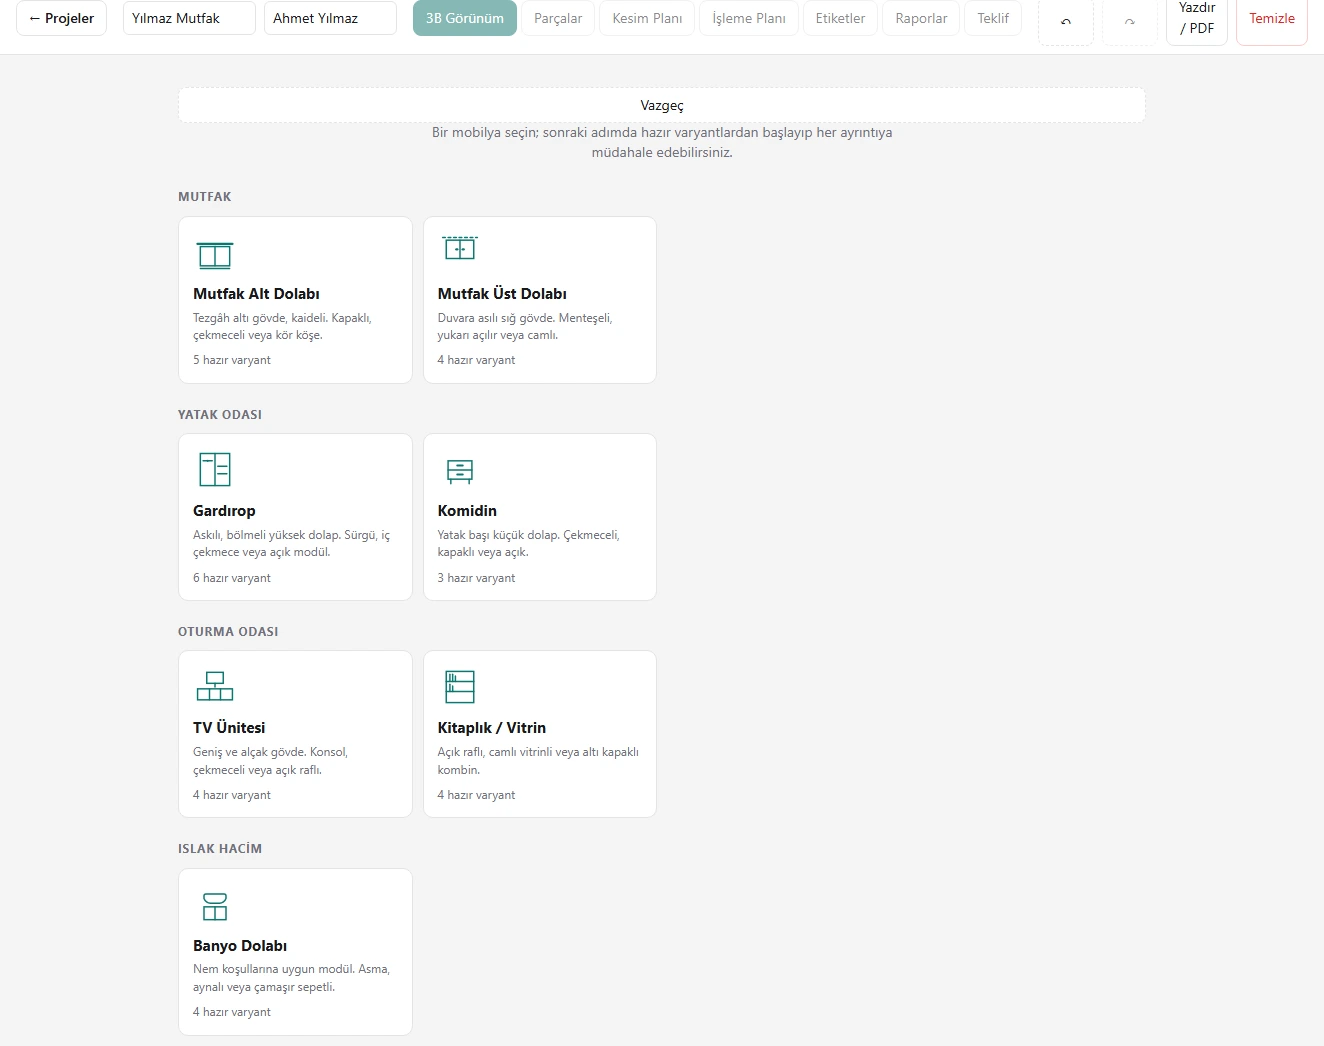Choose the Kitaplık / Vitrin bookshelf icon
The height and width of the screenshot is (1046, 1324).
pos(459,687)
